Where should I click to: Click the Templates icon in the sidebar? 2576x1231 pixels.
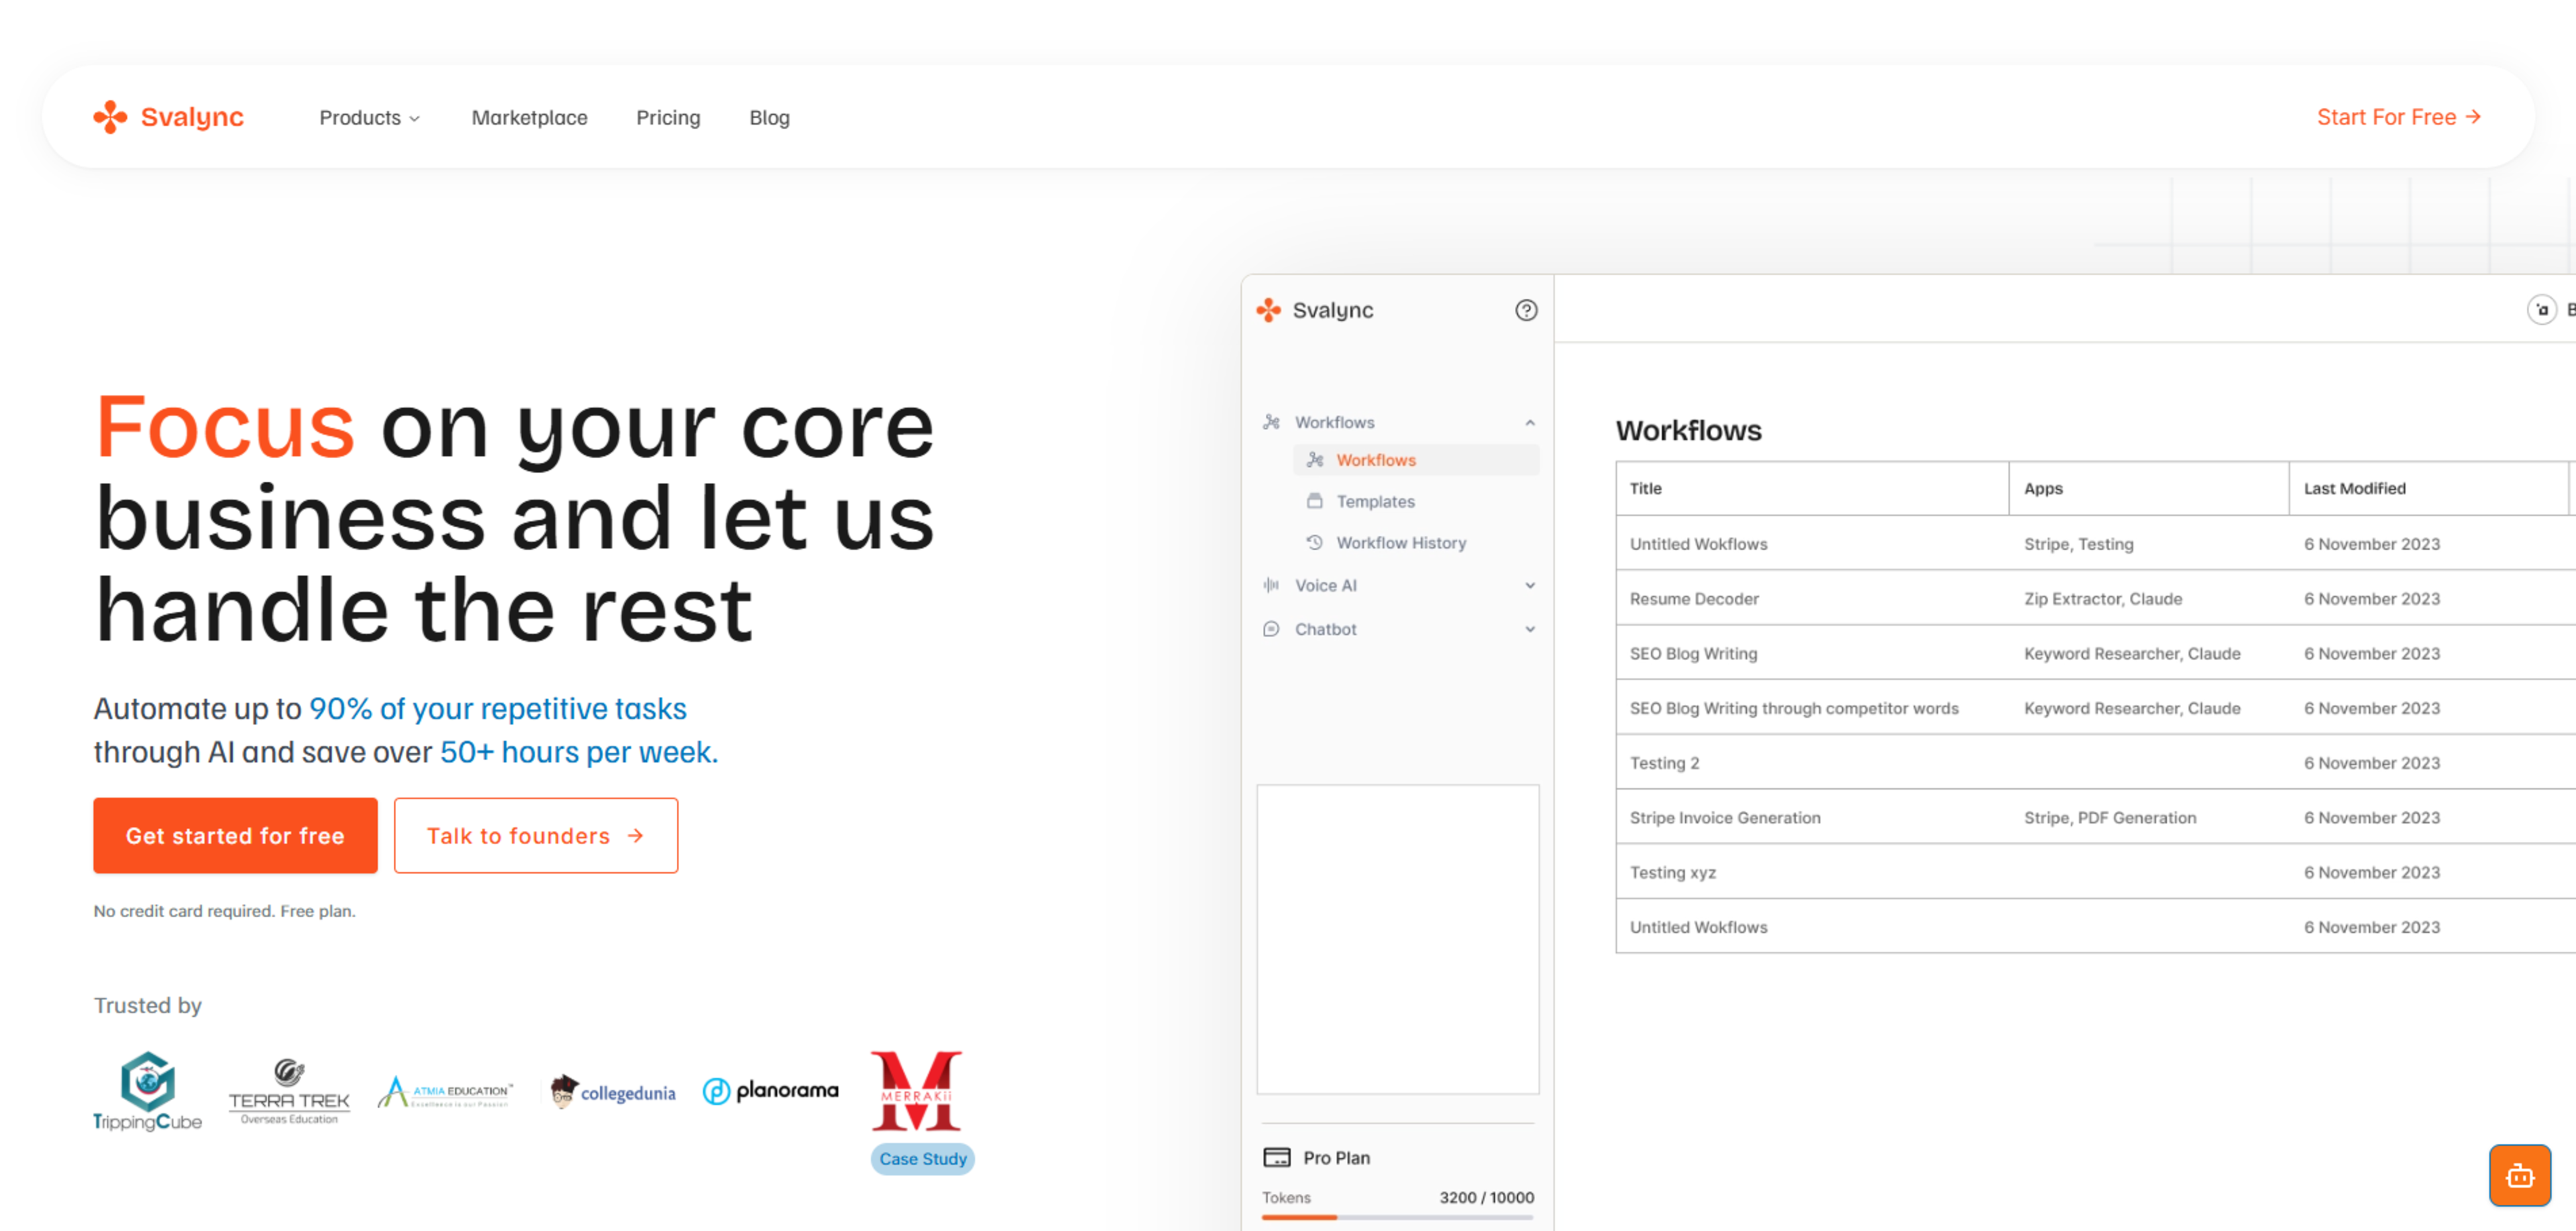point(1314,501)
